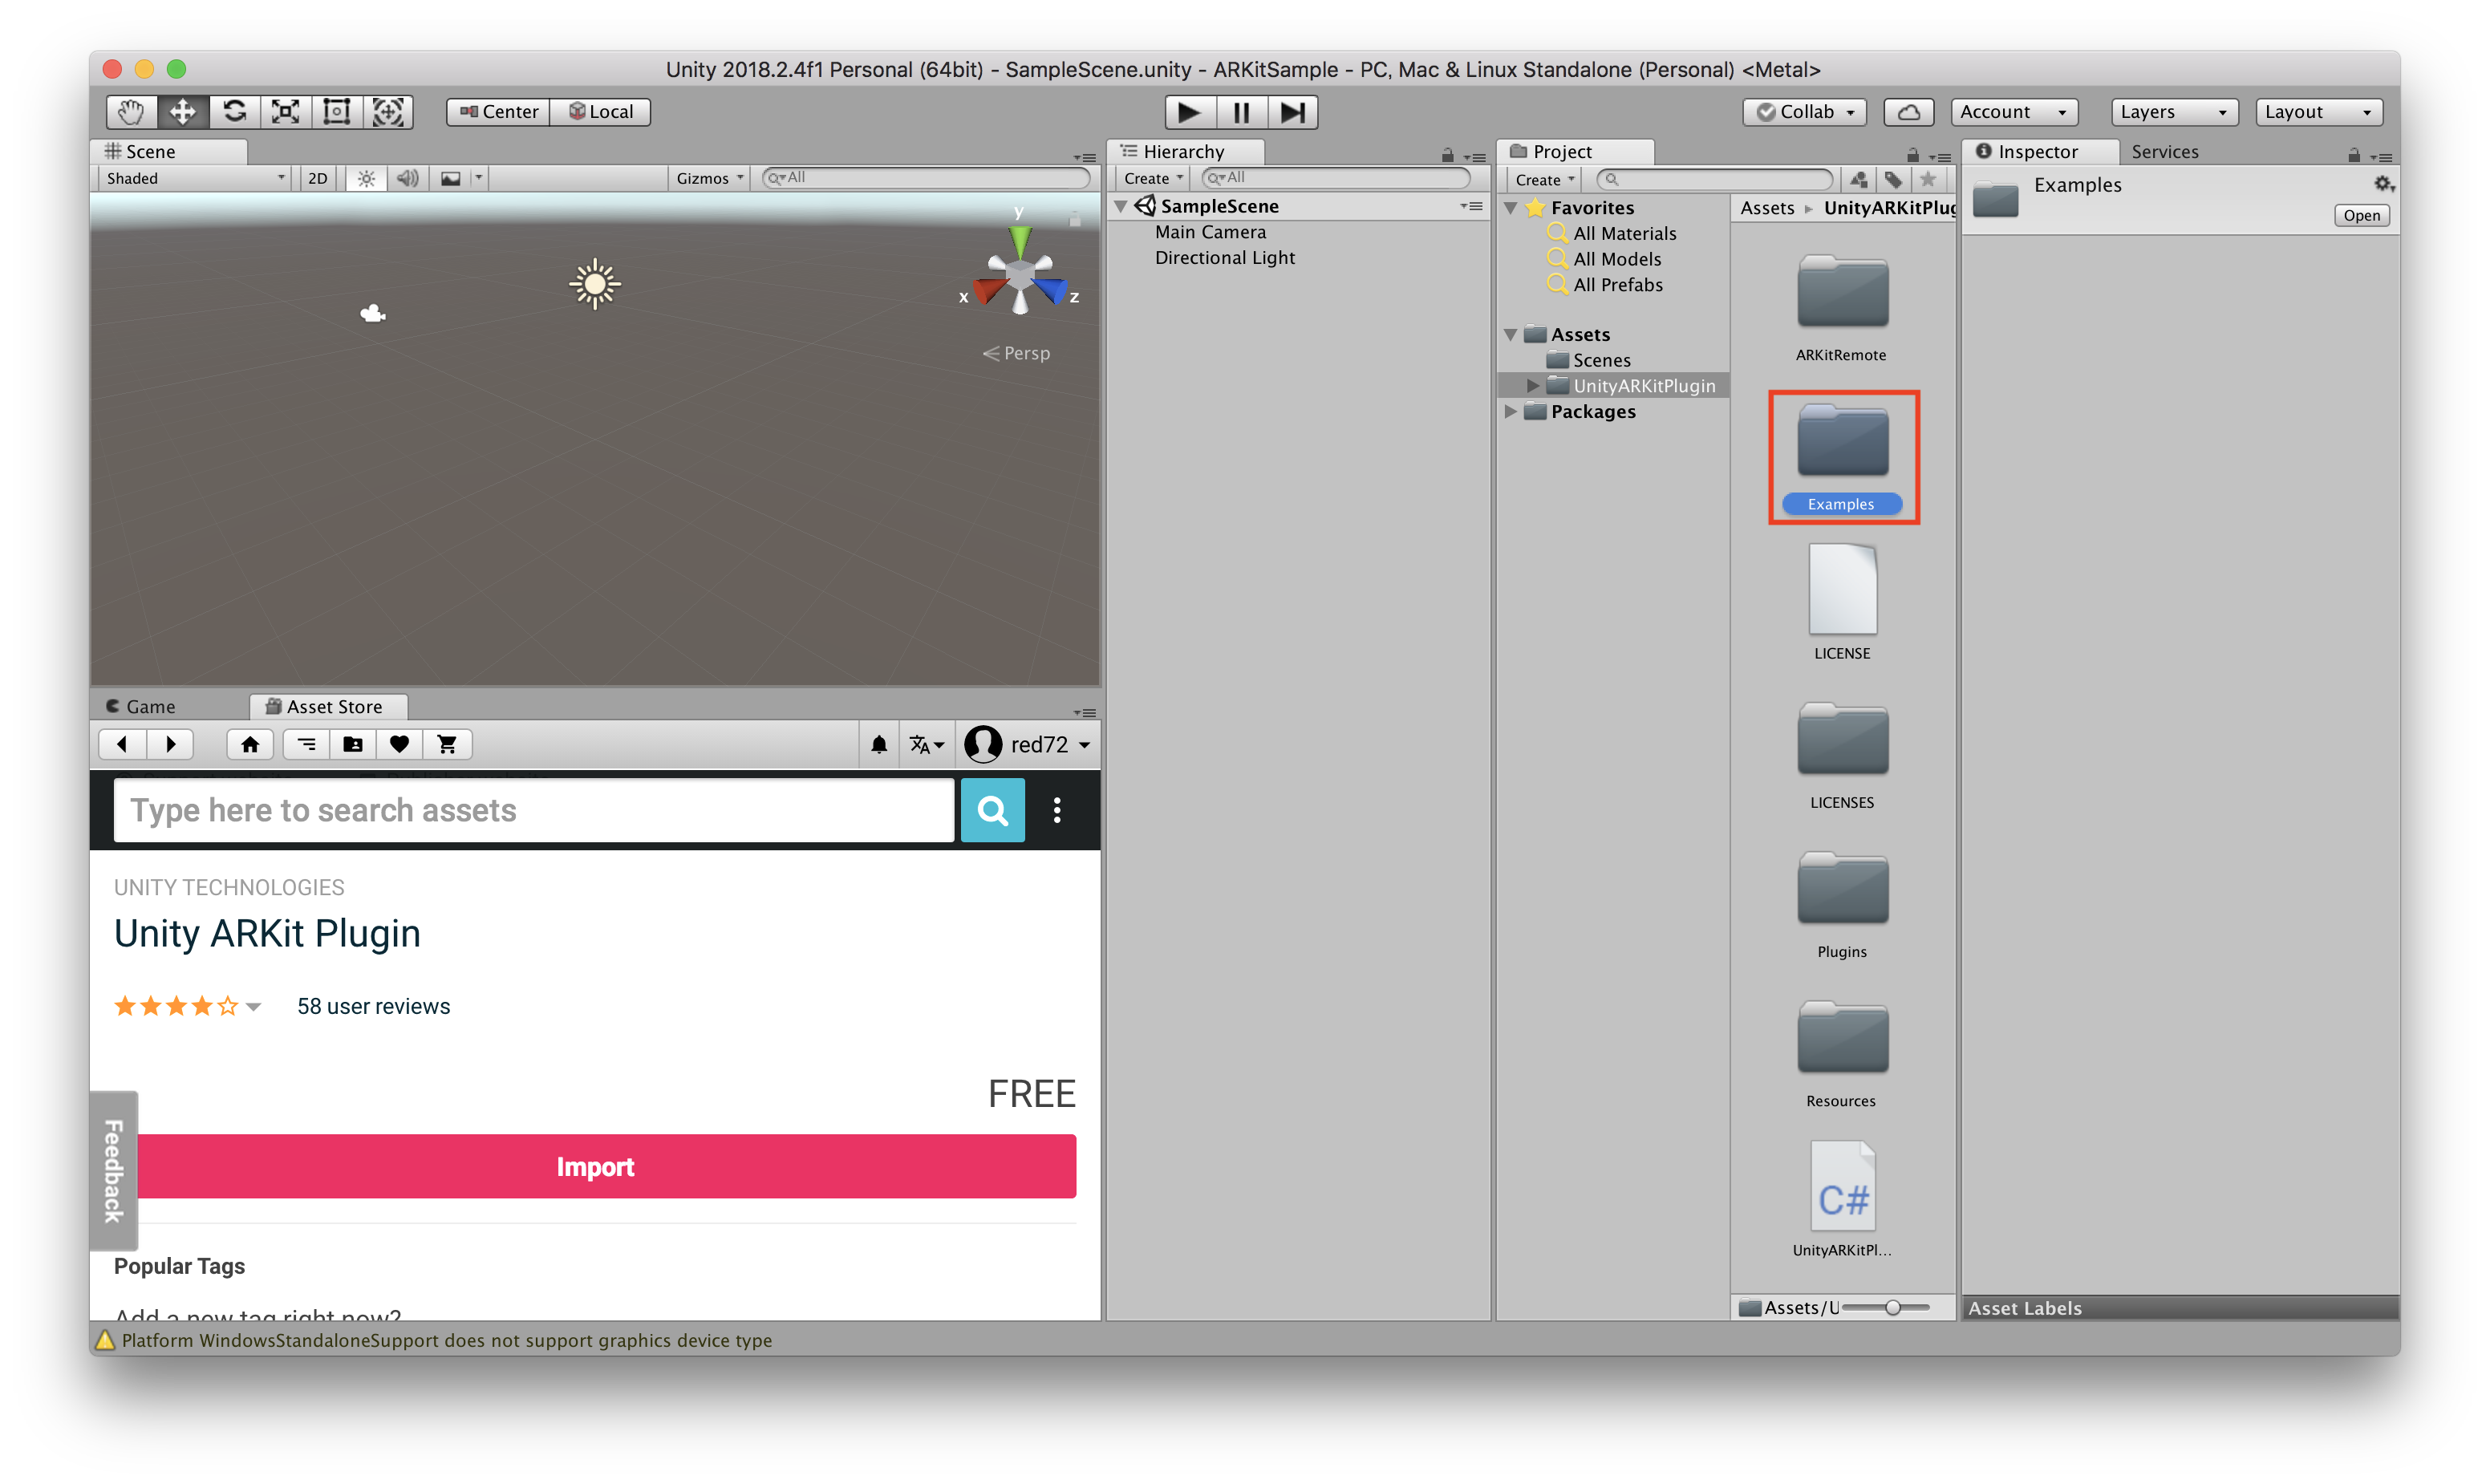Viewport: 2490px width, 1484px height.
Task: Click the pink Import button
Action: point(596,1167)
